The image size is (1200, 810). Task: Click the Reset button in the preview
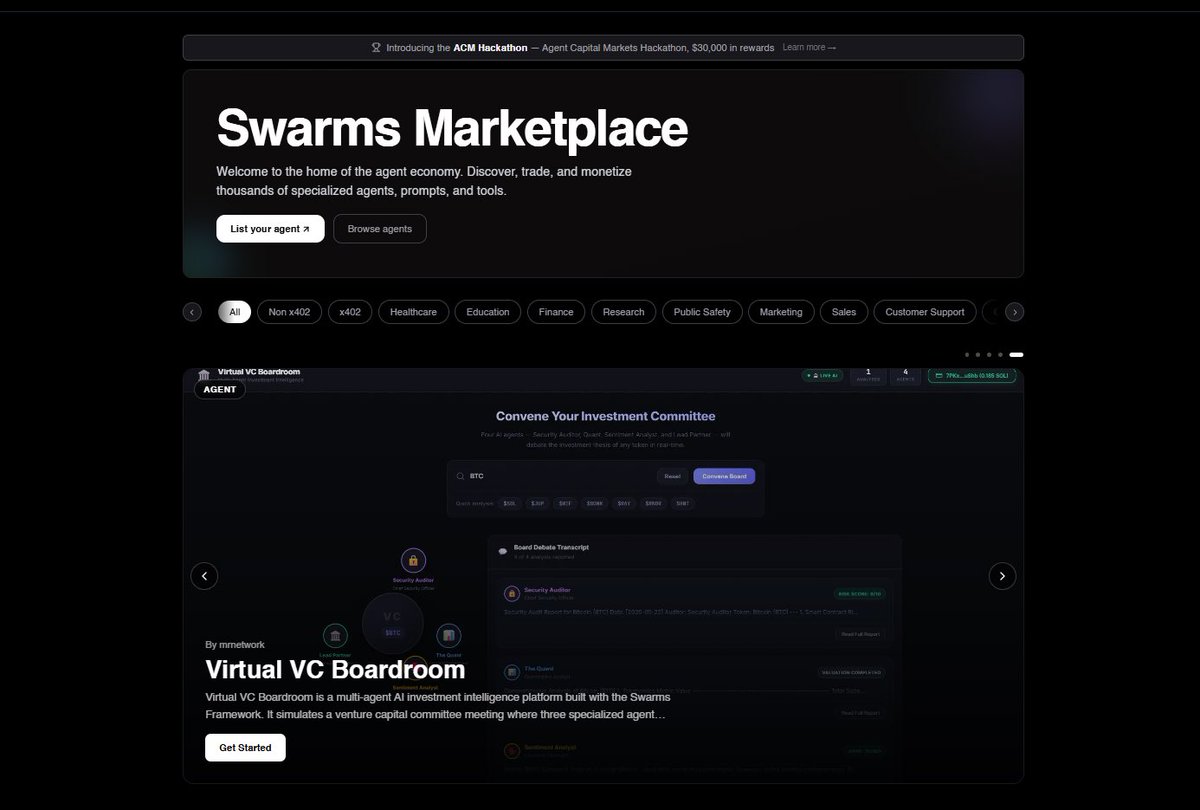point(672,476)
